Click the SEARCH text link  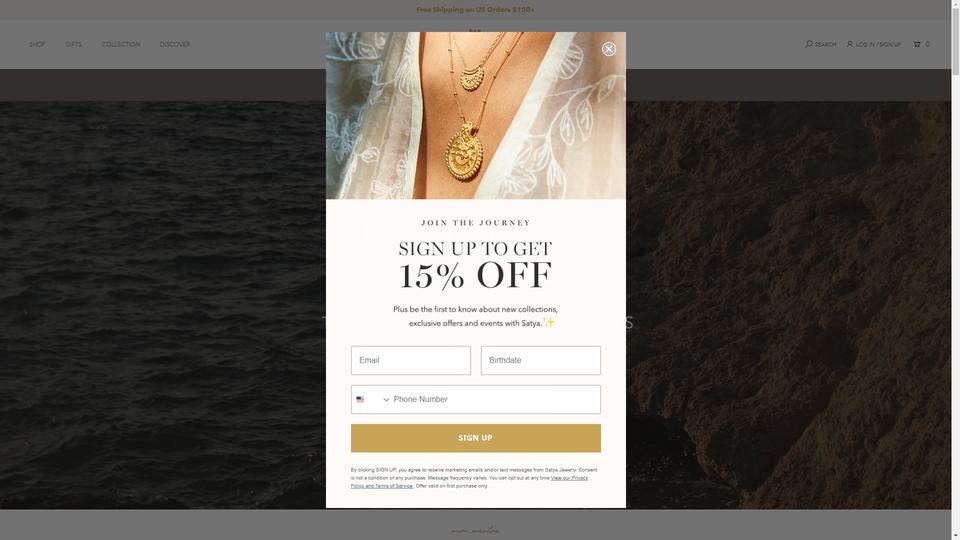[825, 45]
